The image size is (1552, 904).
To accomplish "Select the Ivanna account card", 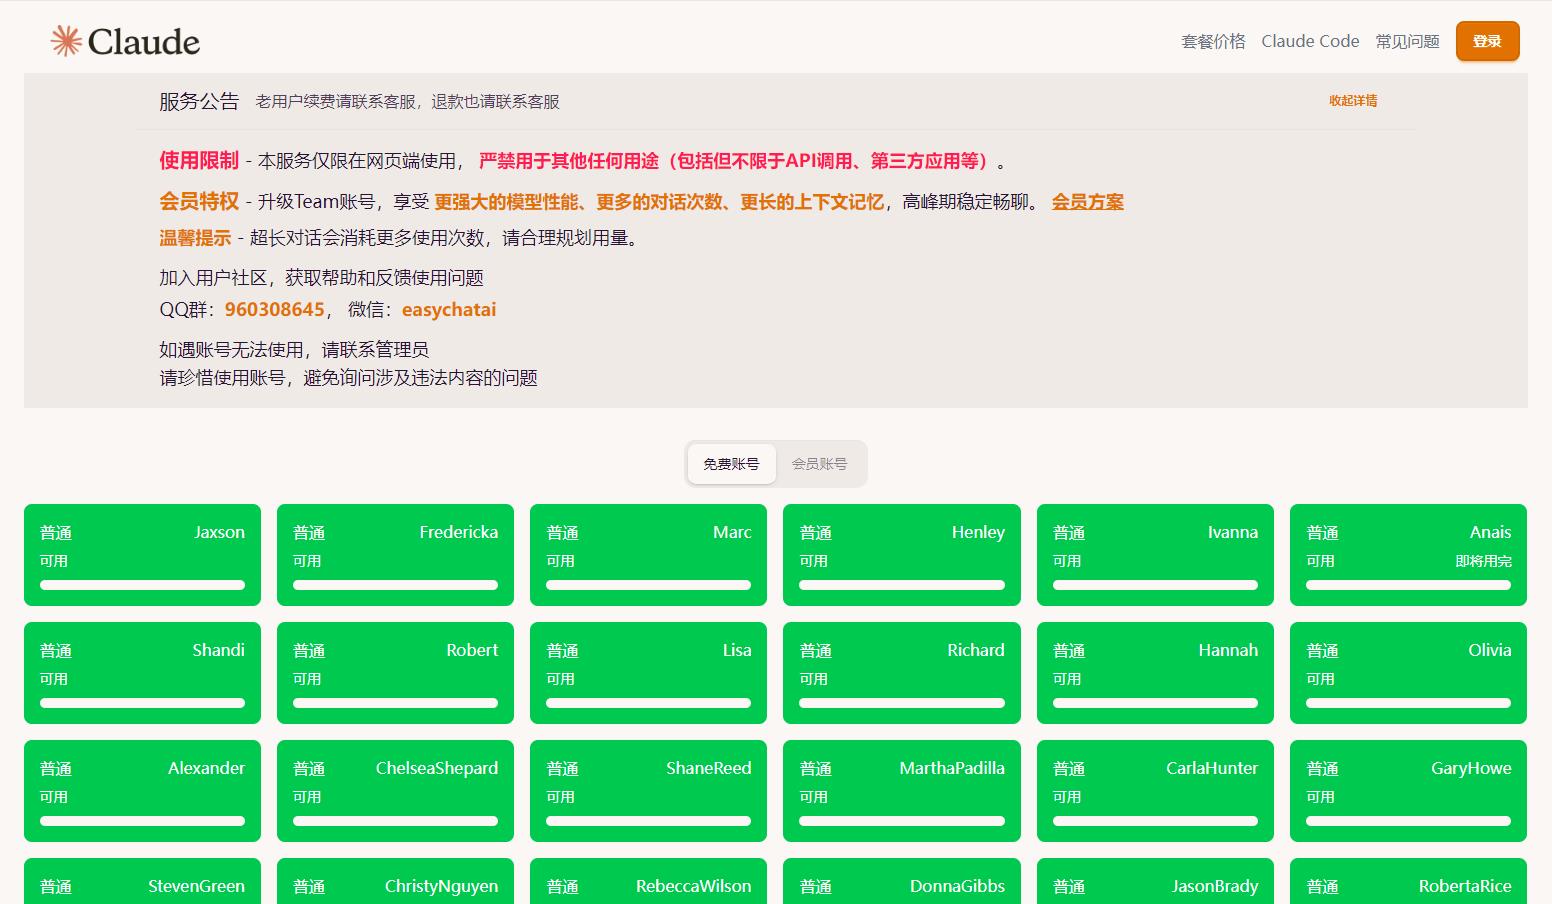I will click(x=1155, y=555).
